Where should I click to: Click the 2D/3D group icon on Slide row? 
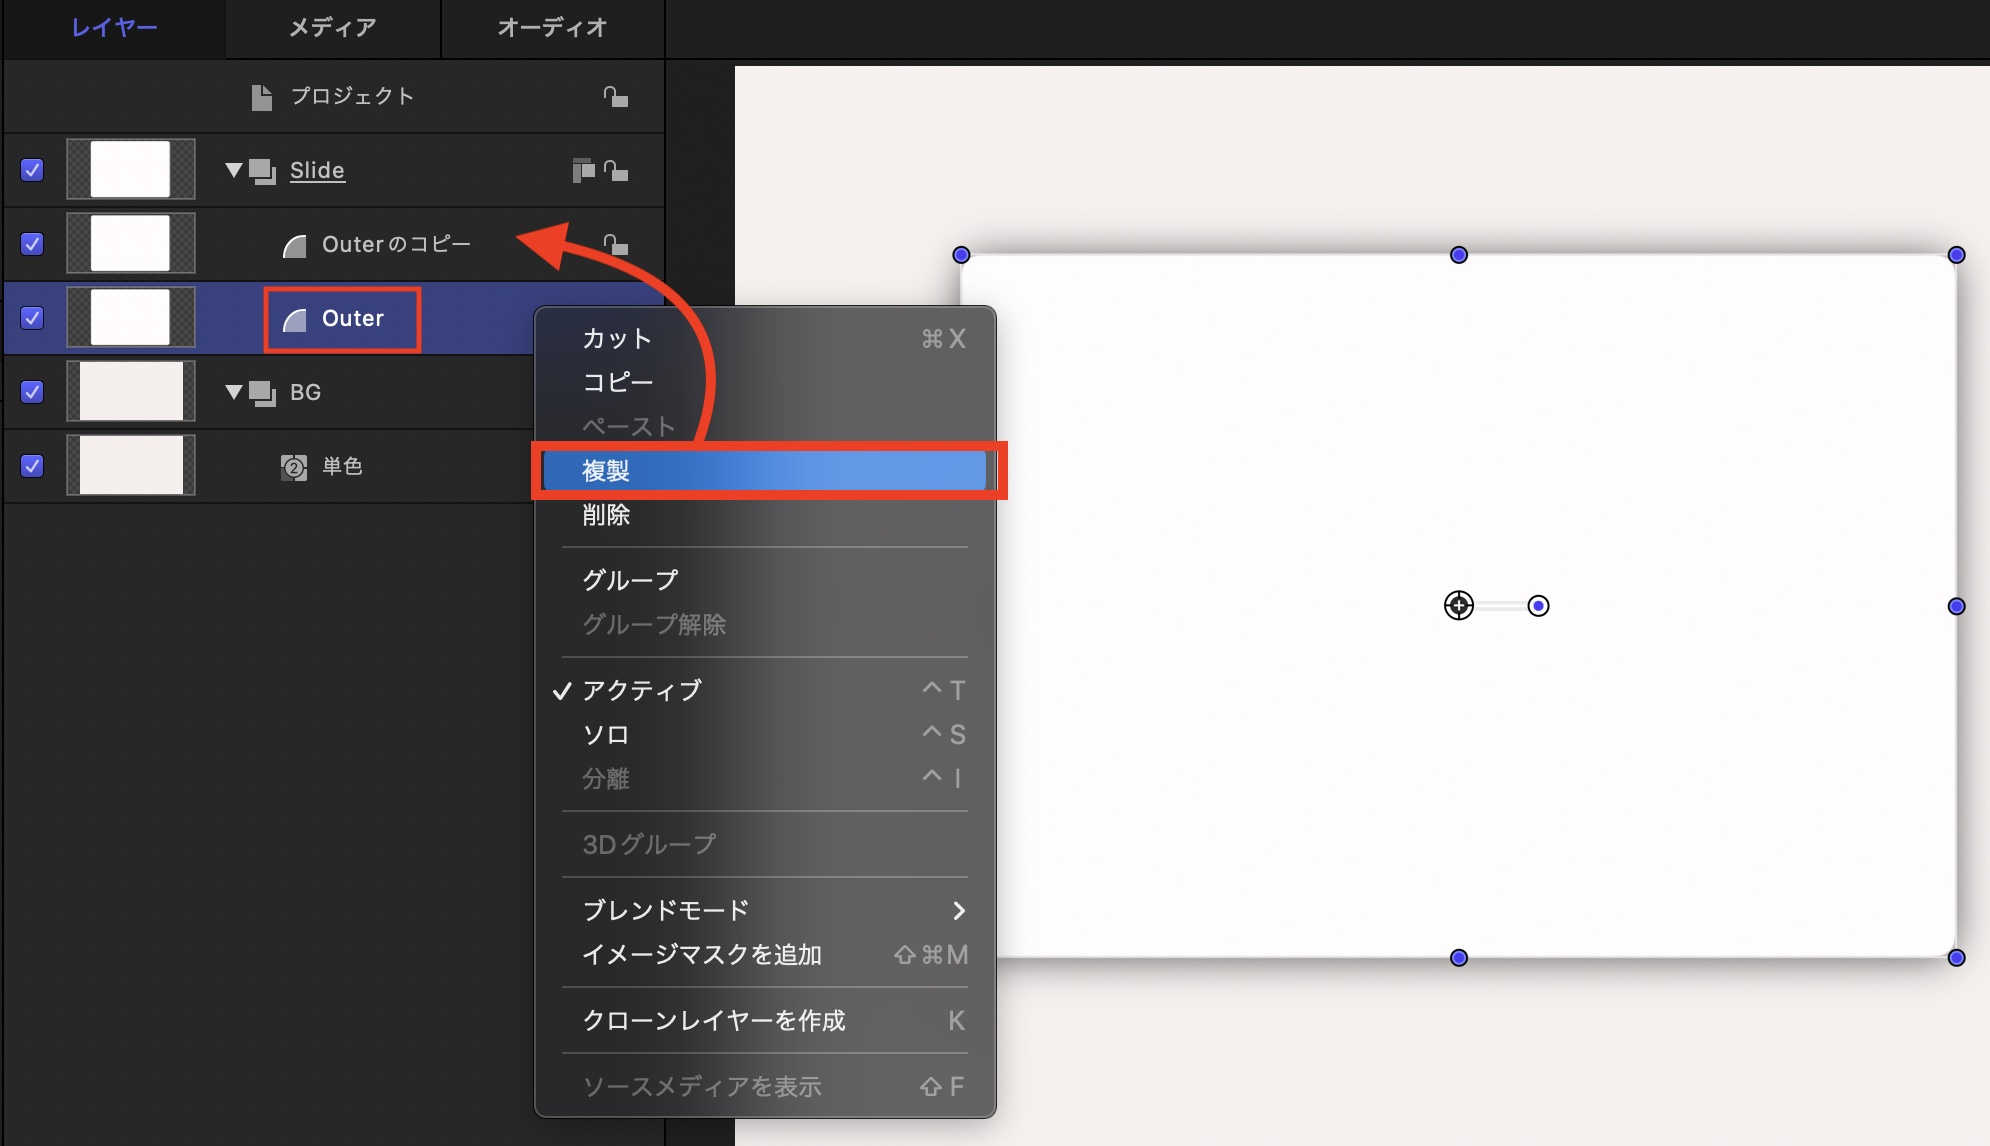582,171
